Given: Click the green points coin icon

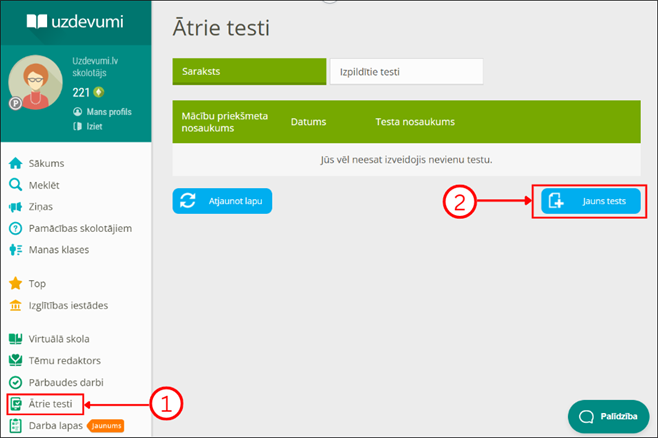Looking at the screenshot, I should click(99, 92).
